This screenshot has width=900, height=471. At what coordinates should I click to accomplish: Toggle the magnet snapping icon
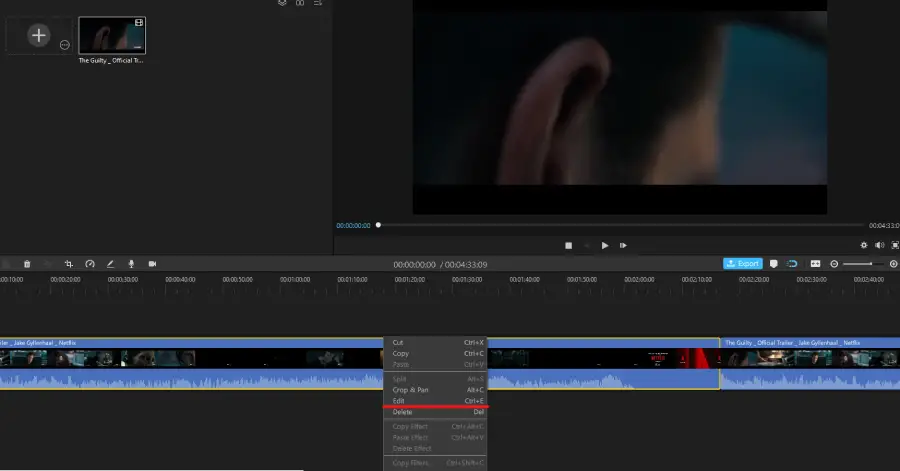(793, 264)
